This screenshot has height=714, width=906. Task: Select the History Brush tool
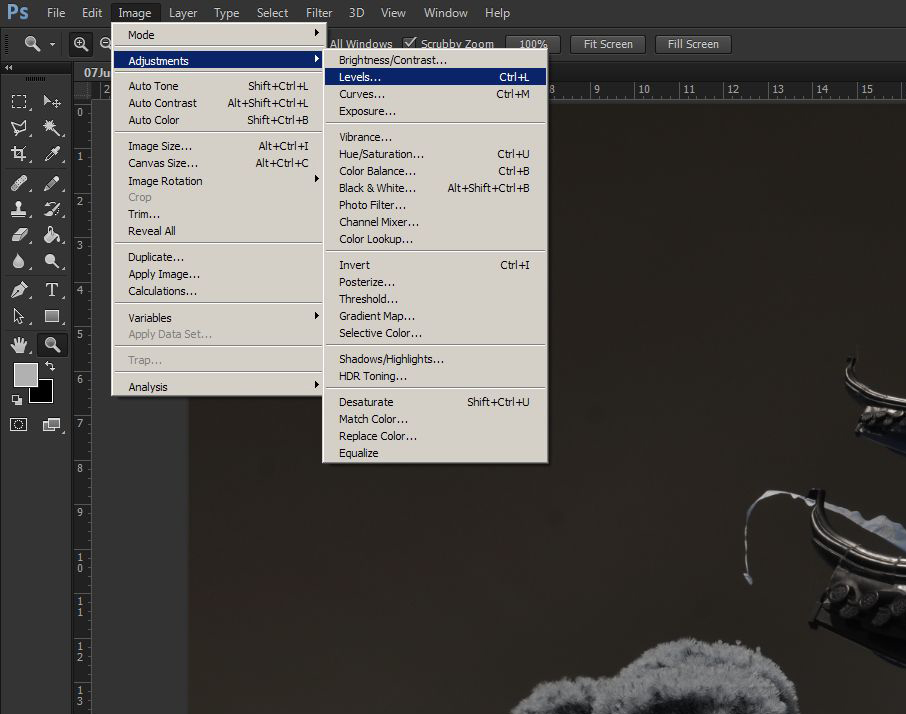click(52, 209)
